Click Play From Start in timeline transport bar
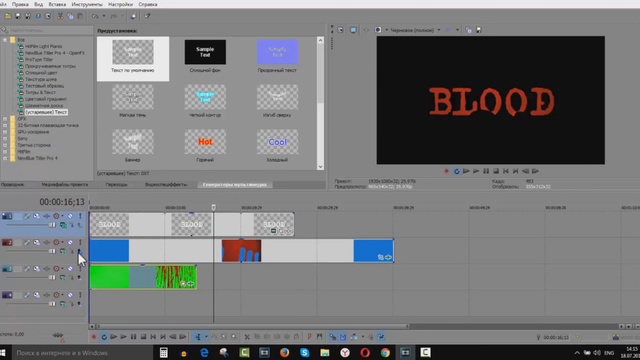This screenshot has height=360, width=640. tap(113, 337)
